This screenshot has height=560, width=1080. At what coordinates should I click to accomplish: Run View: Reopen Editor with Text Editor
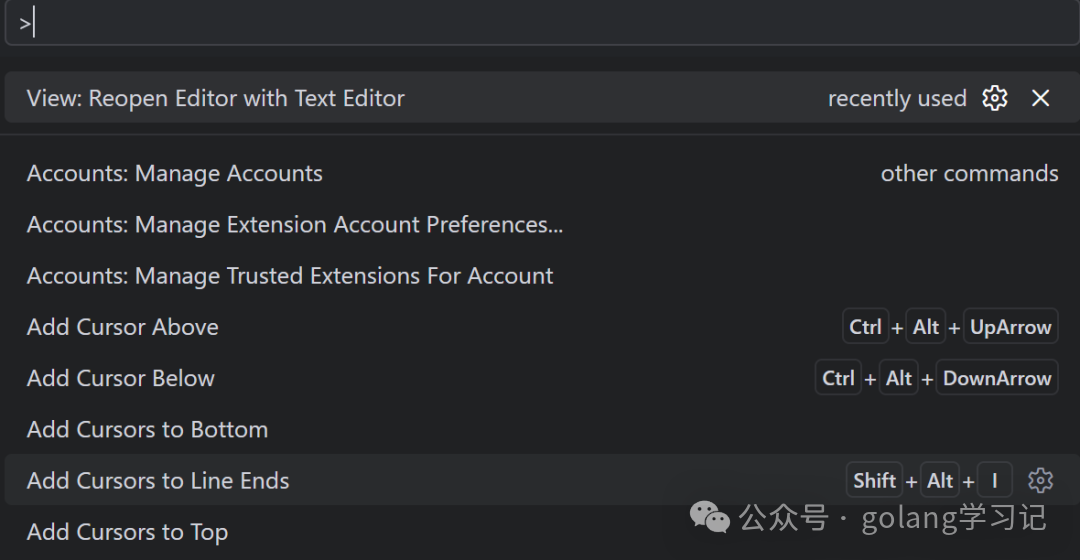pyautogui.click(x=216, y=98)
